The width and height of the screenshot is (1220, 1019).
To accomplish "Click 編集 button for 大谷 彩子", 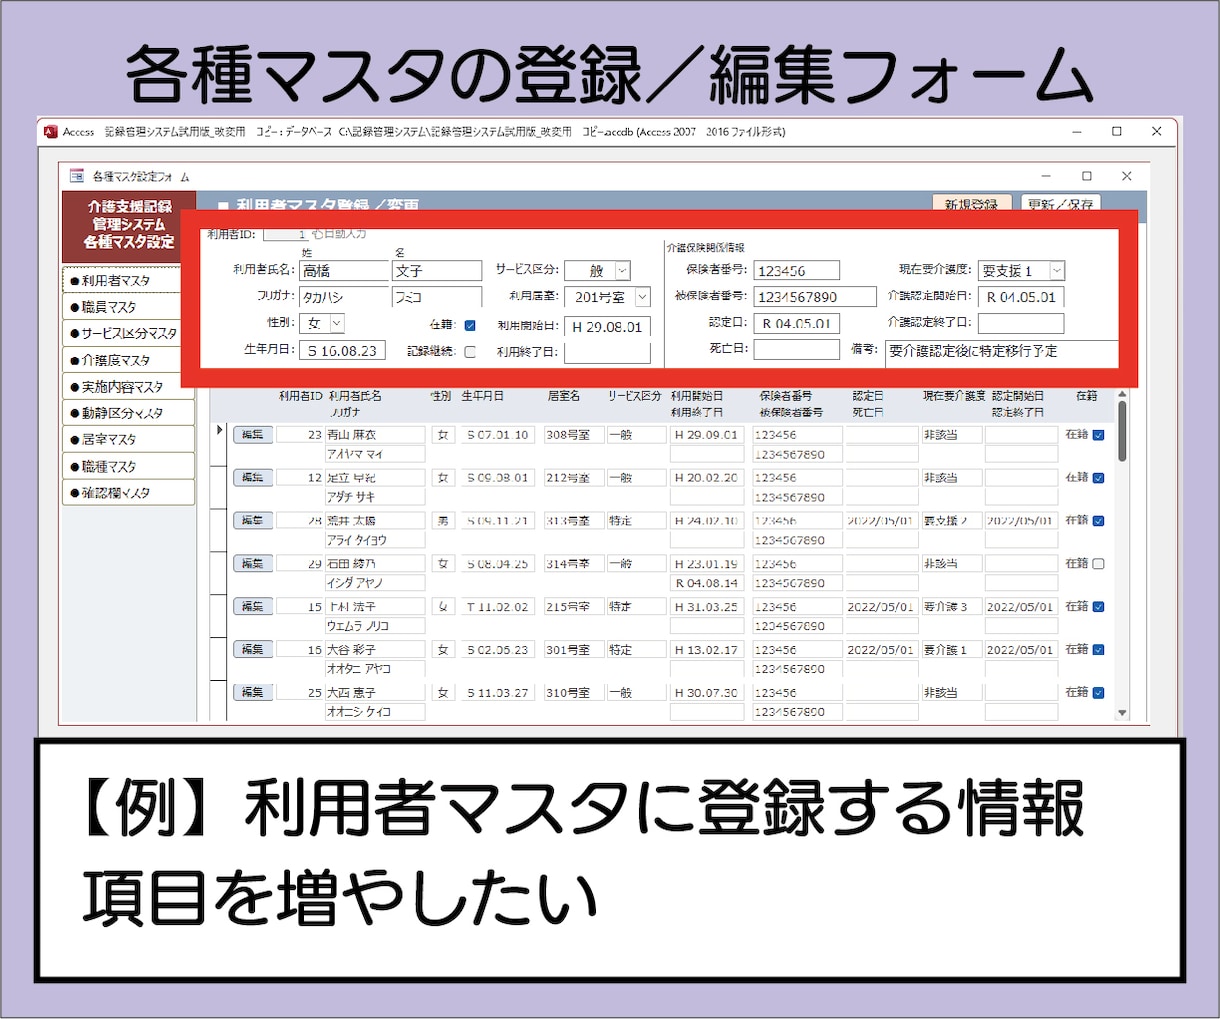I will (253, 649).
